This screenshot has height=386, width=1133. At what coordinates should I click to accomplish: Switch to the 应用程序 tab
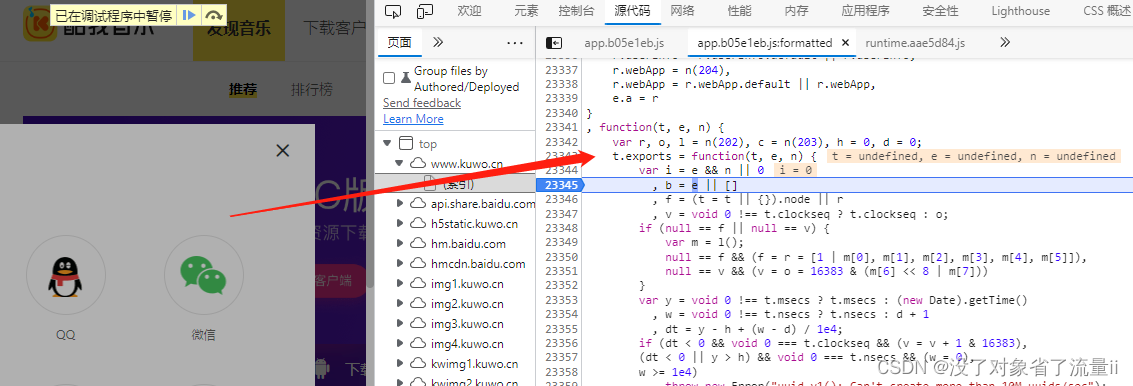[866, 11]
